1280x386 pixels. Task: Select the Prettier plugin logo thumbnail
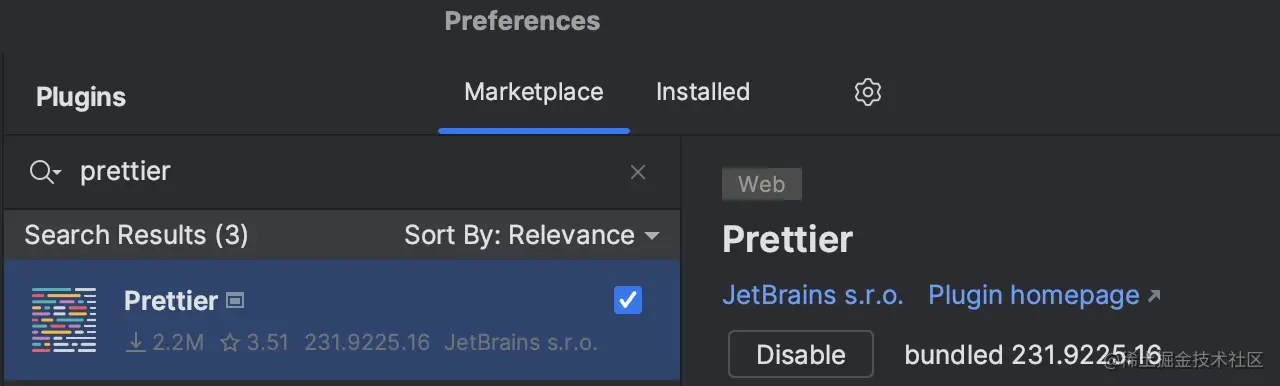click(64, 320)
